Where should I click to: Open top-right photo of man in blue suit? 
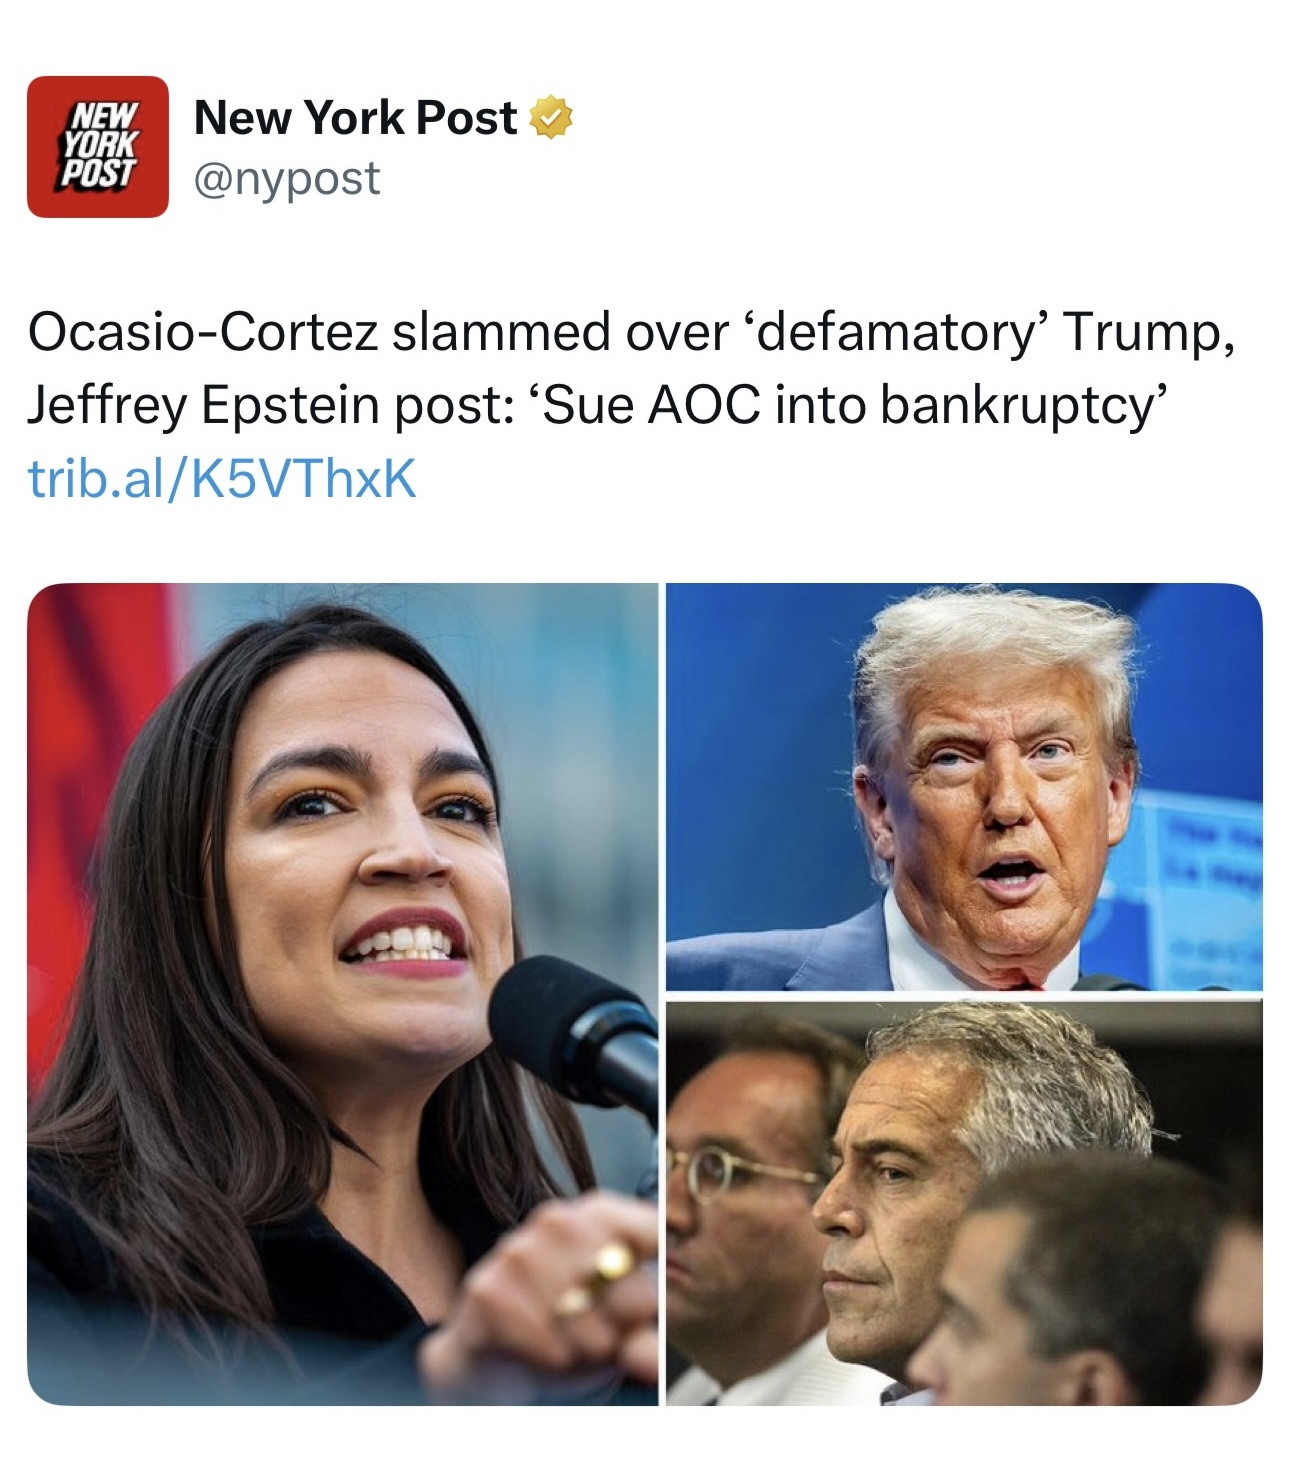pyautogui.click(x=964, y=787)
